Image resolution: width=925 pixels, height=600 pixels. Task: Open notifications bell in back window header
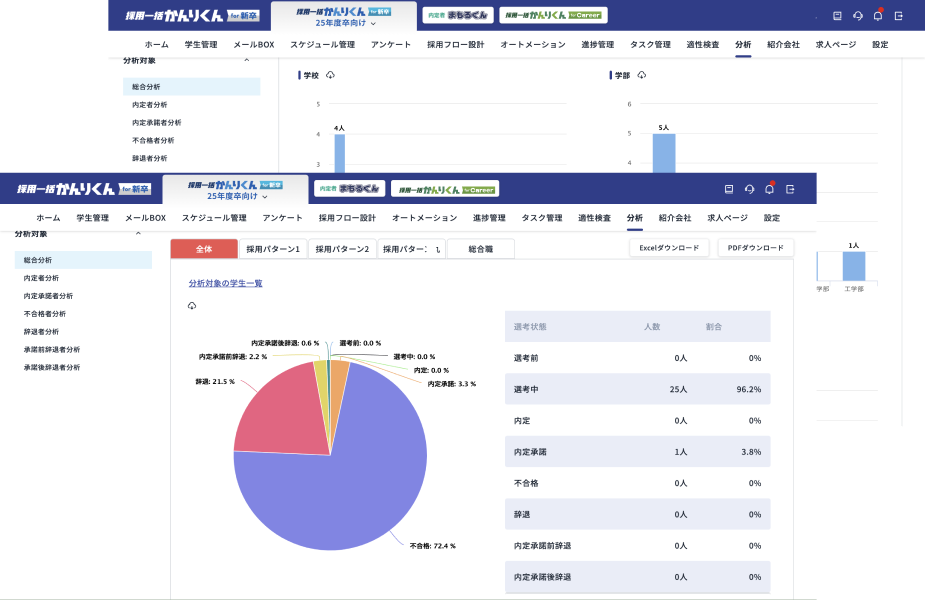click(x=878, y=16)
